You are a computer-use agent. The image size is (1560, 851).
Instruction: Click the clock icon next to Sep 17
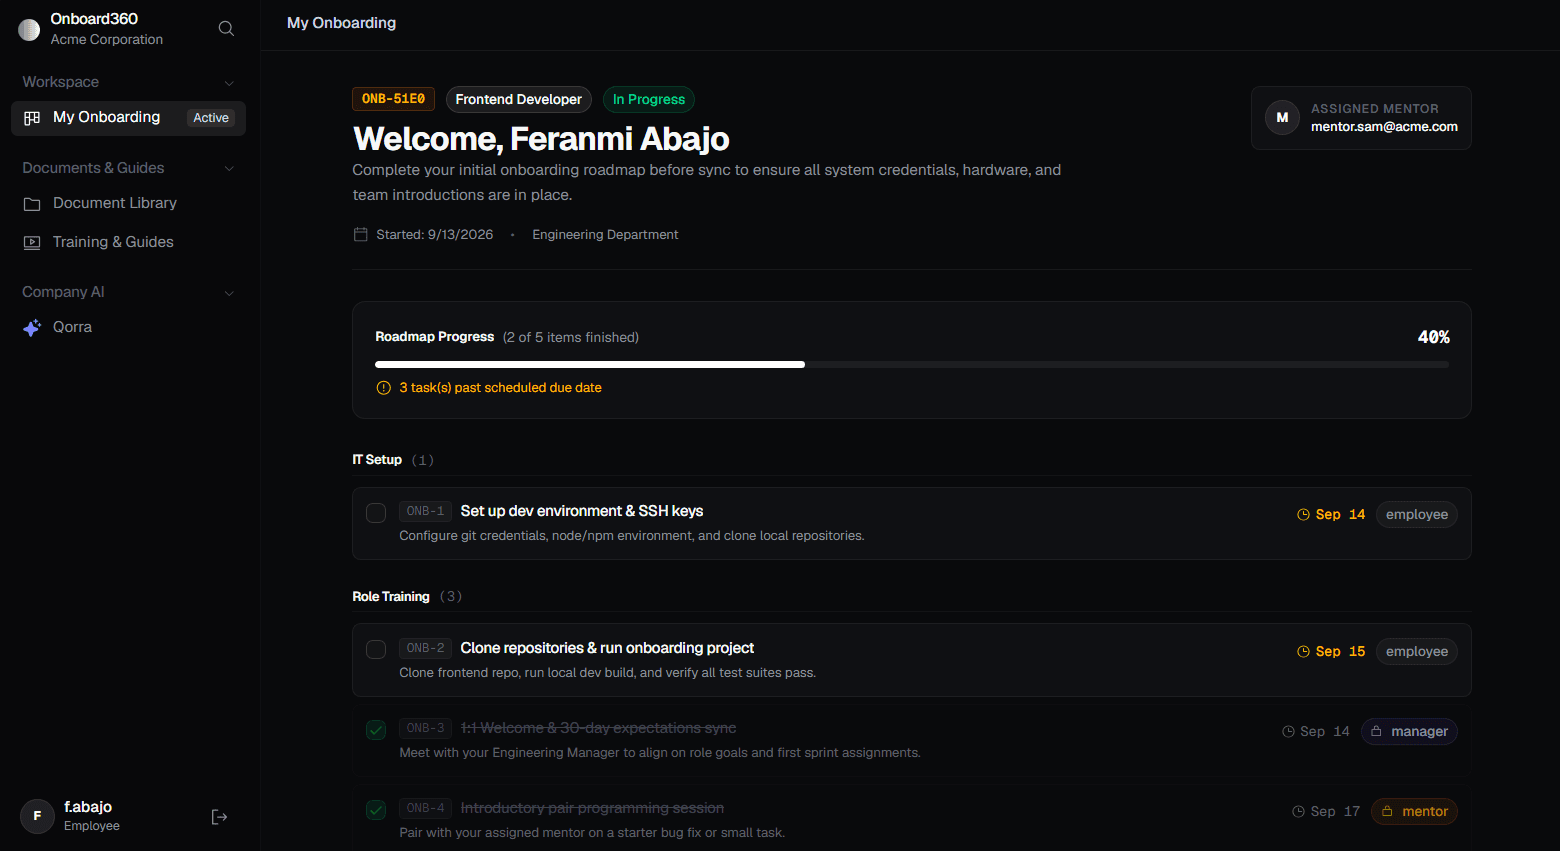[1298, 812]
